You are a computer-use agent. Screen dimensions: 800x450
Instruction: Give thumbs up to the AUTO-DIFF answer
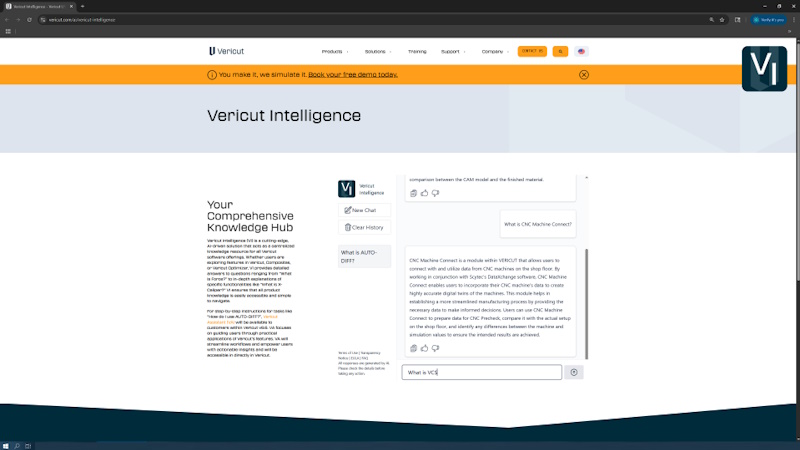point(424,193)
